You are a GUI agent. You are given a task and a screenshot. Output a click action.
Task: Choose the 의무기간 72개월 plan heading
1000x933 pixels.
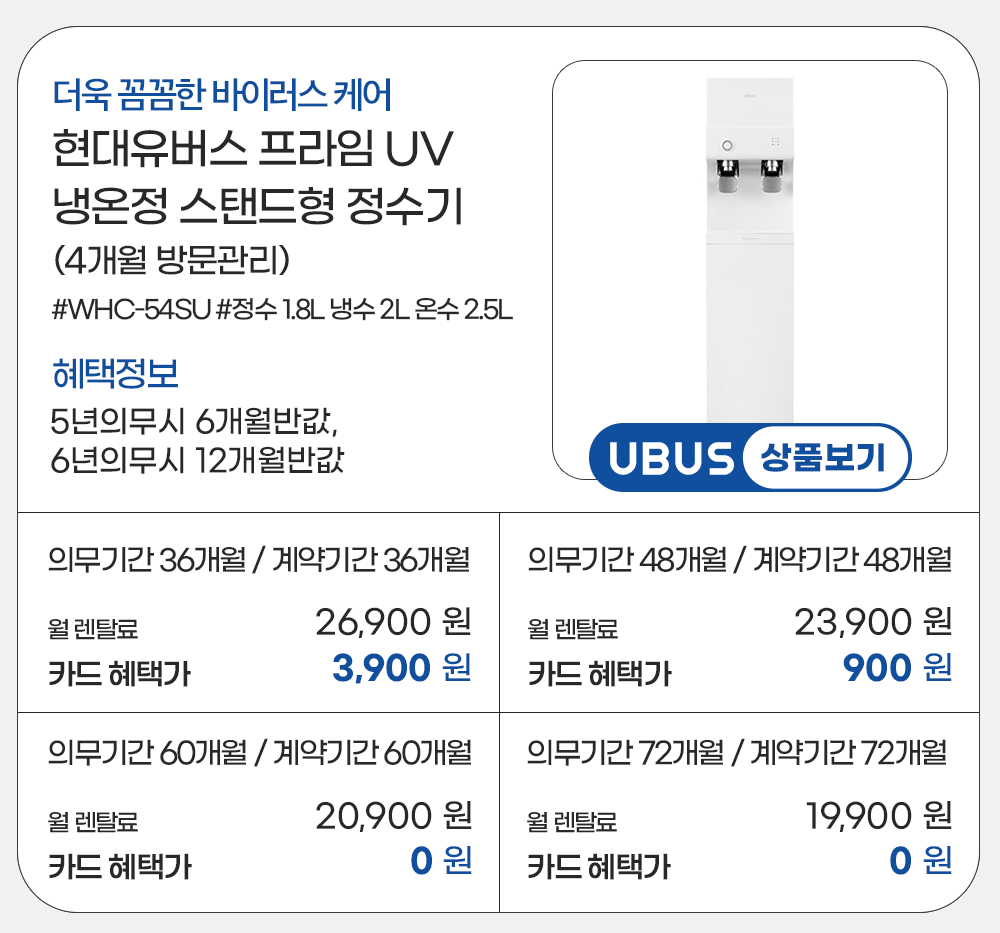[737, 750]
